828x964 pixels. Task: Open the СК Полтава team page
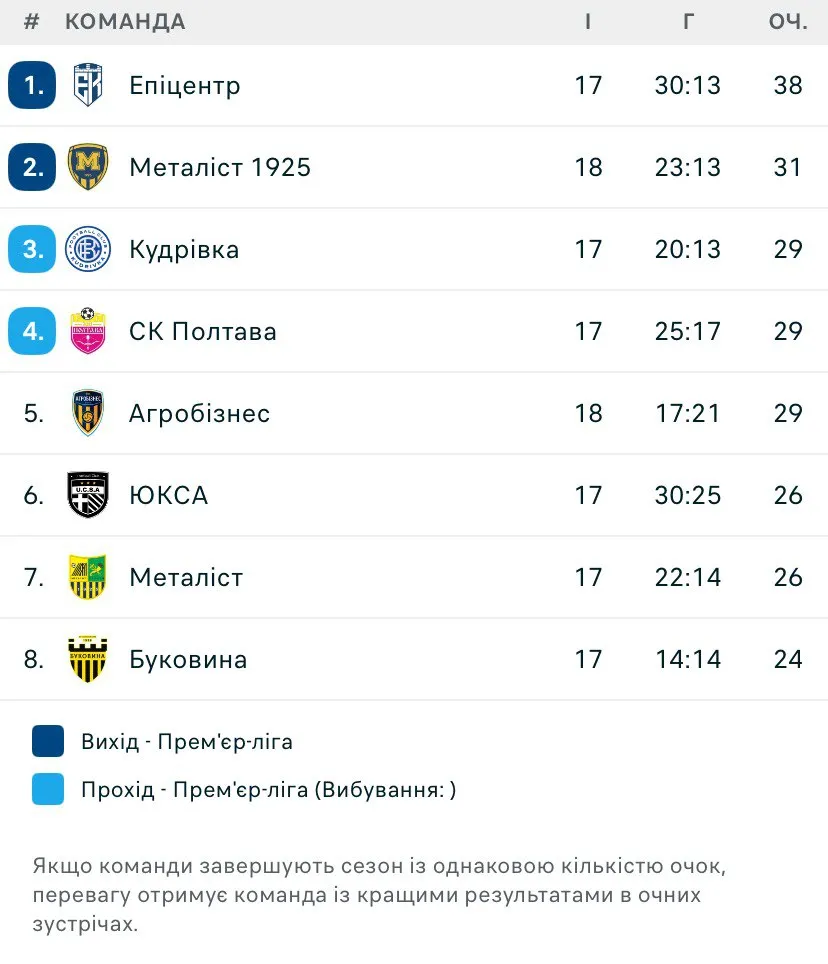(203, 331)
